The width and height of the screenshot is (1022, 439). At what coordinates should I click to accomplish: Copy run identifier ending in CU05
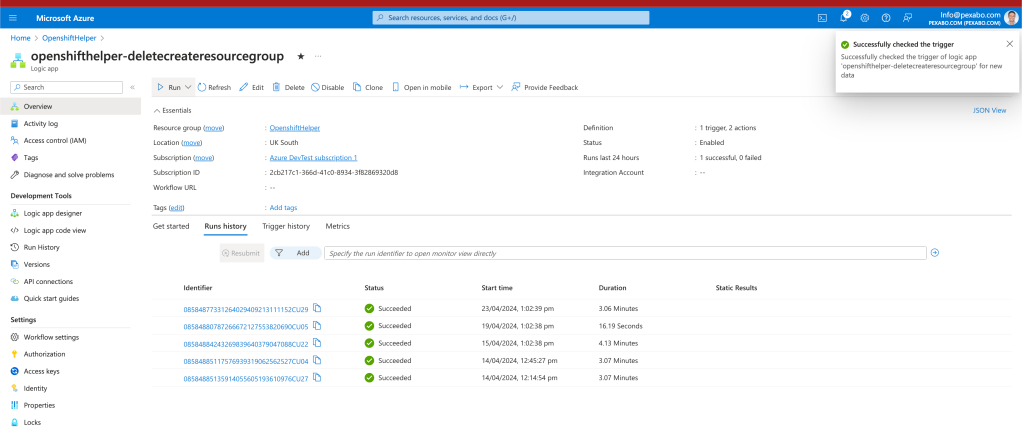317,325
